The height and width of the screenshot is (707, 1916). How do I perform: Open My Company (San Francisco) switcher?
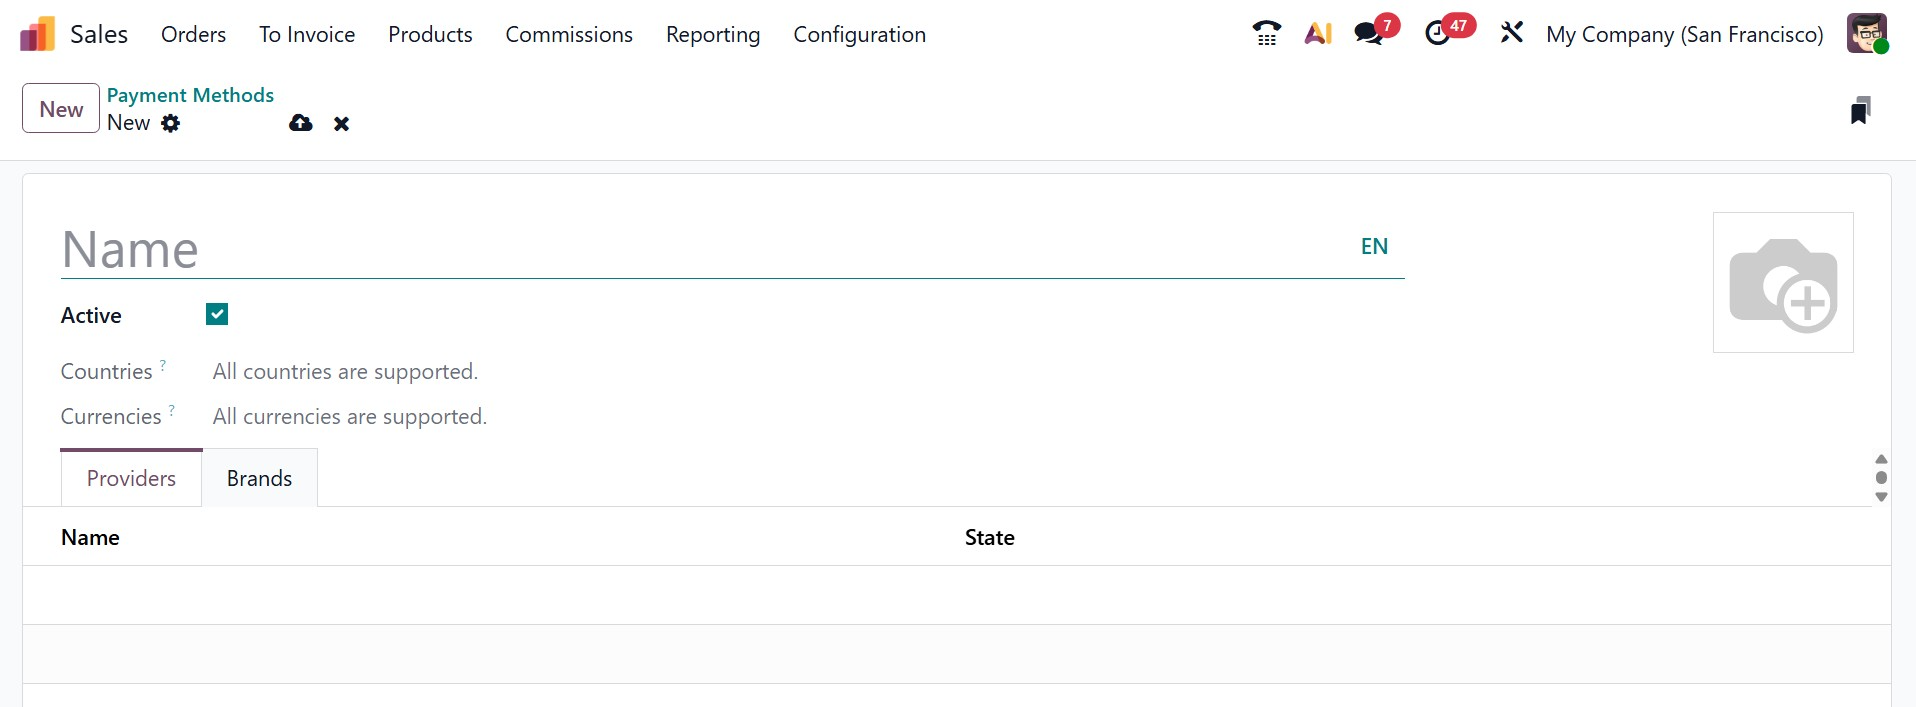point(1684,34)
